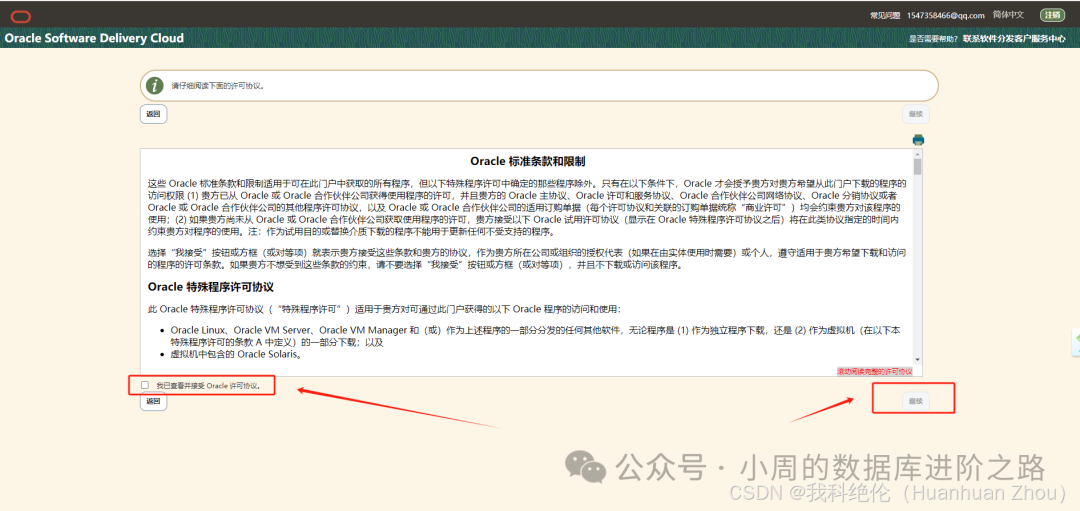Click the bottom 返回 button
This screenshot has width=1080, height=511.
coord(153,401)
